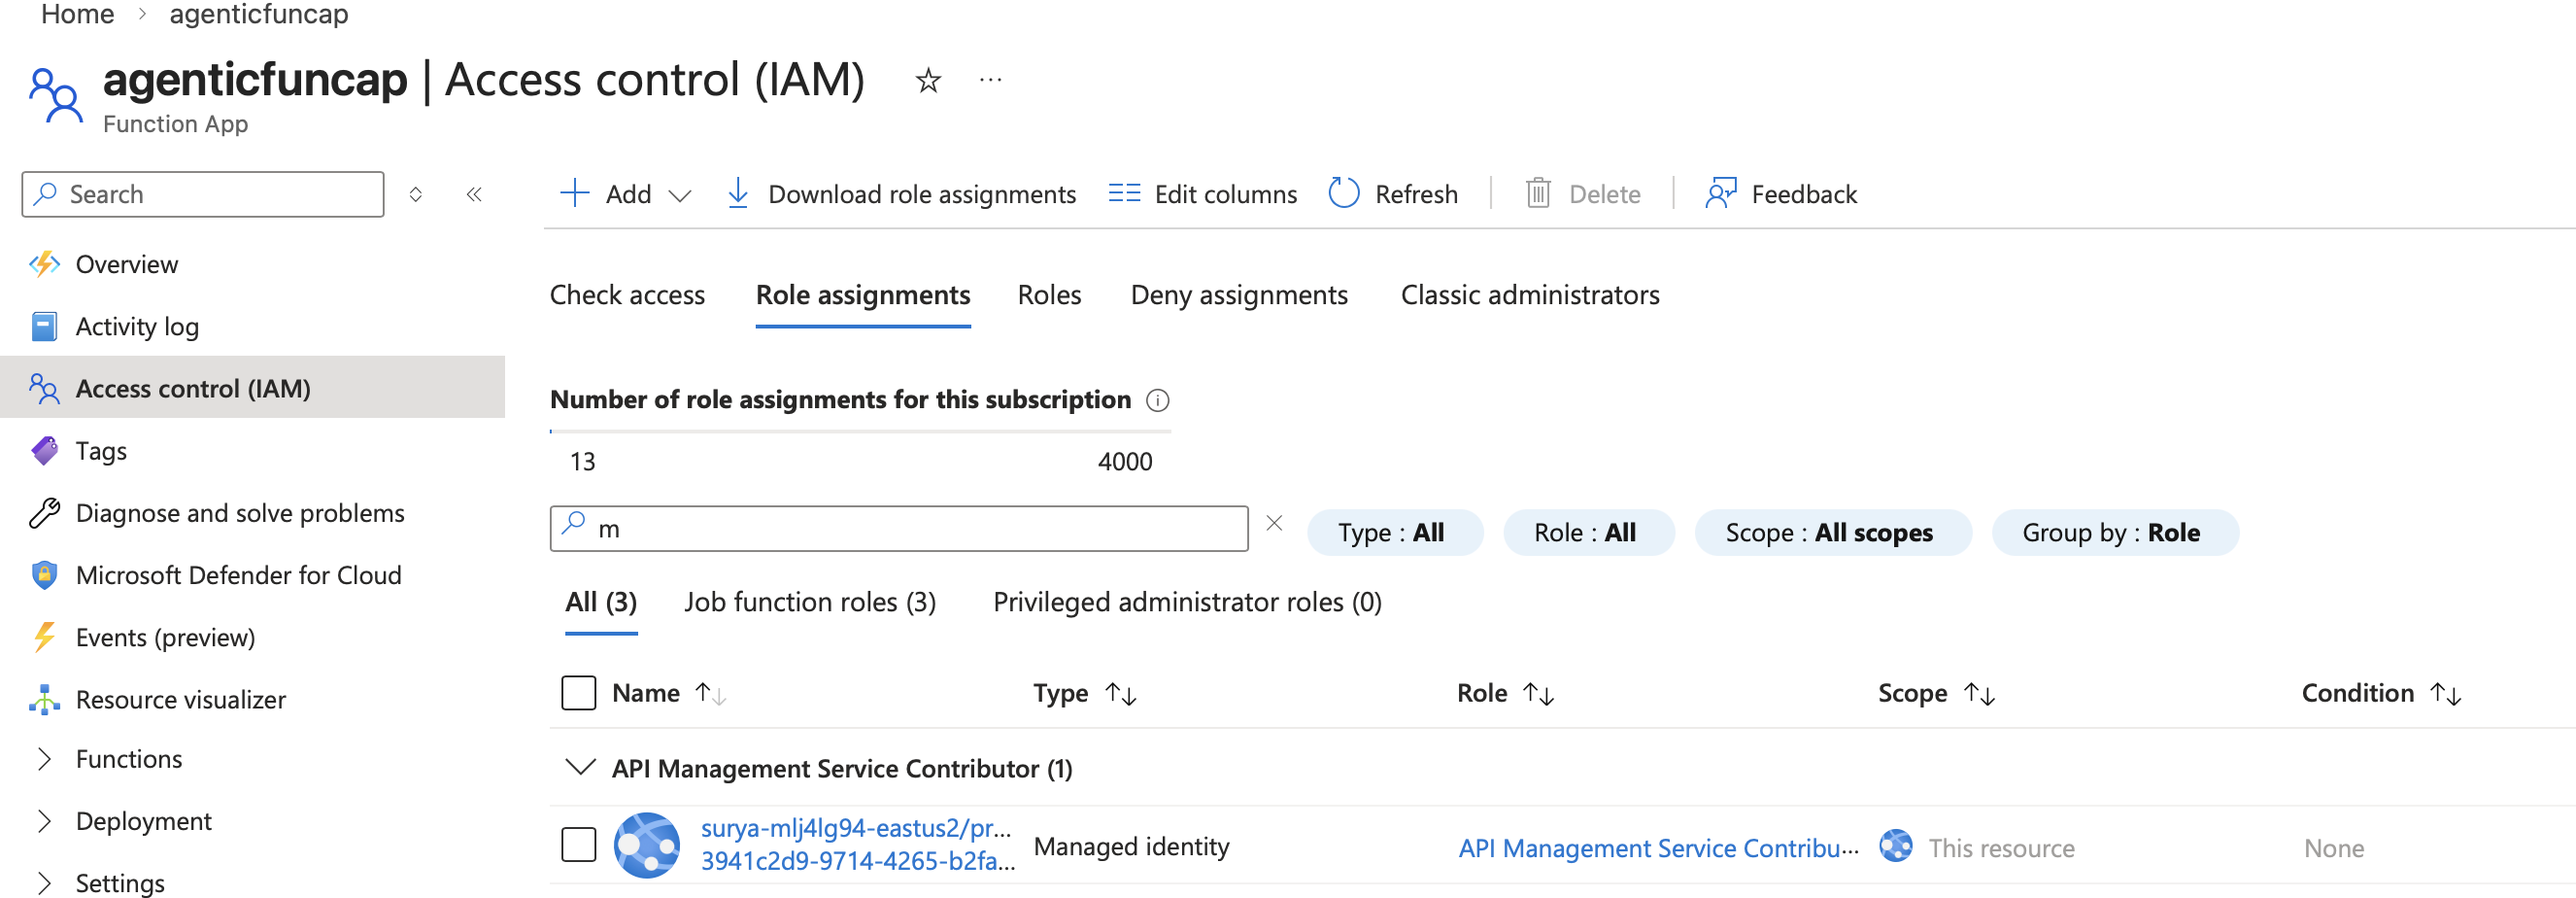Click the info icon beside subscription count

(x=1157, y=401)
